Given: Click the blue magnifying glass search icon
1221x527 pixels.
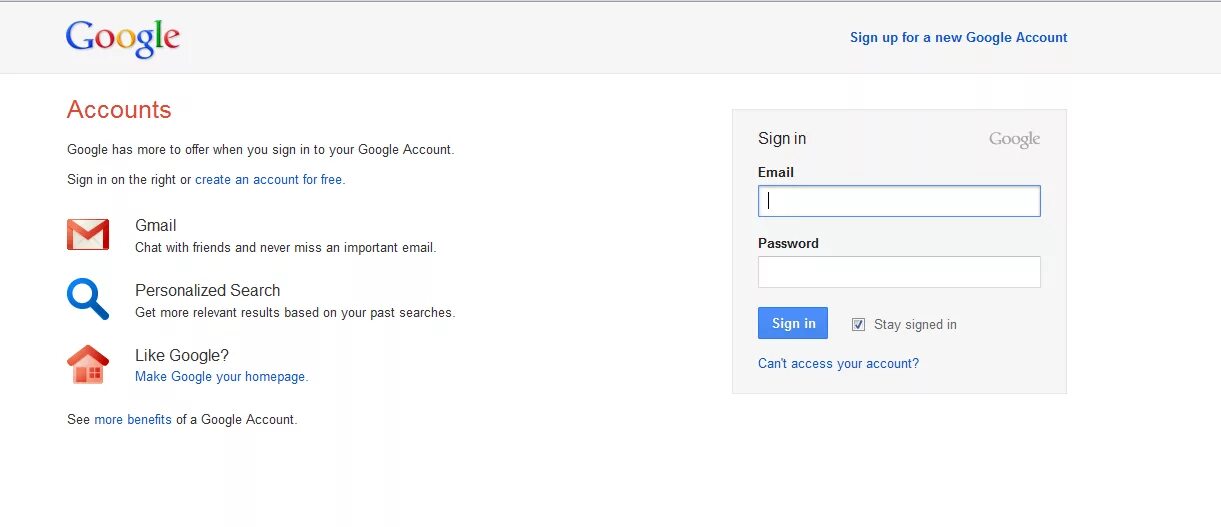Looking at the screenshot, I should pyautogui.click(x=88, y=299).
